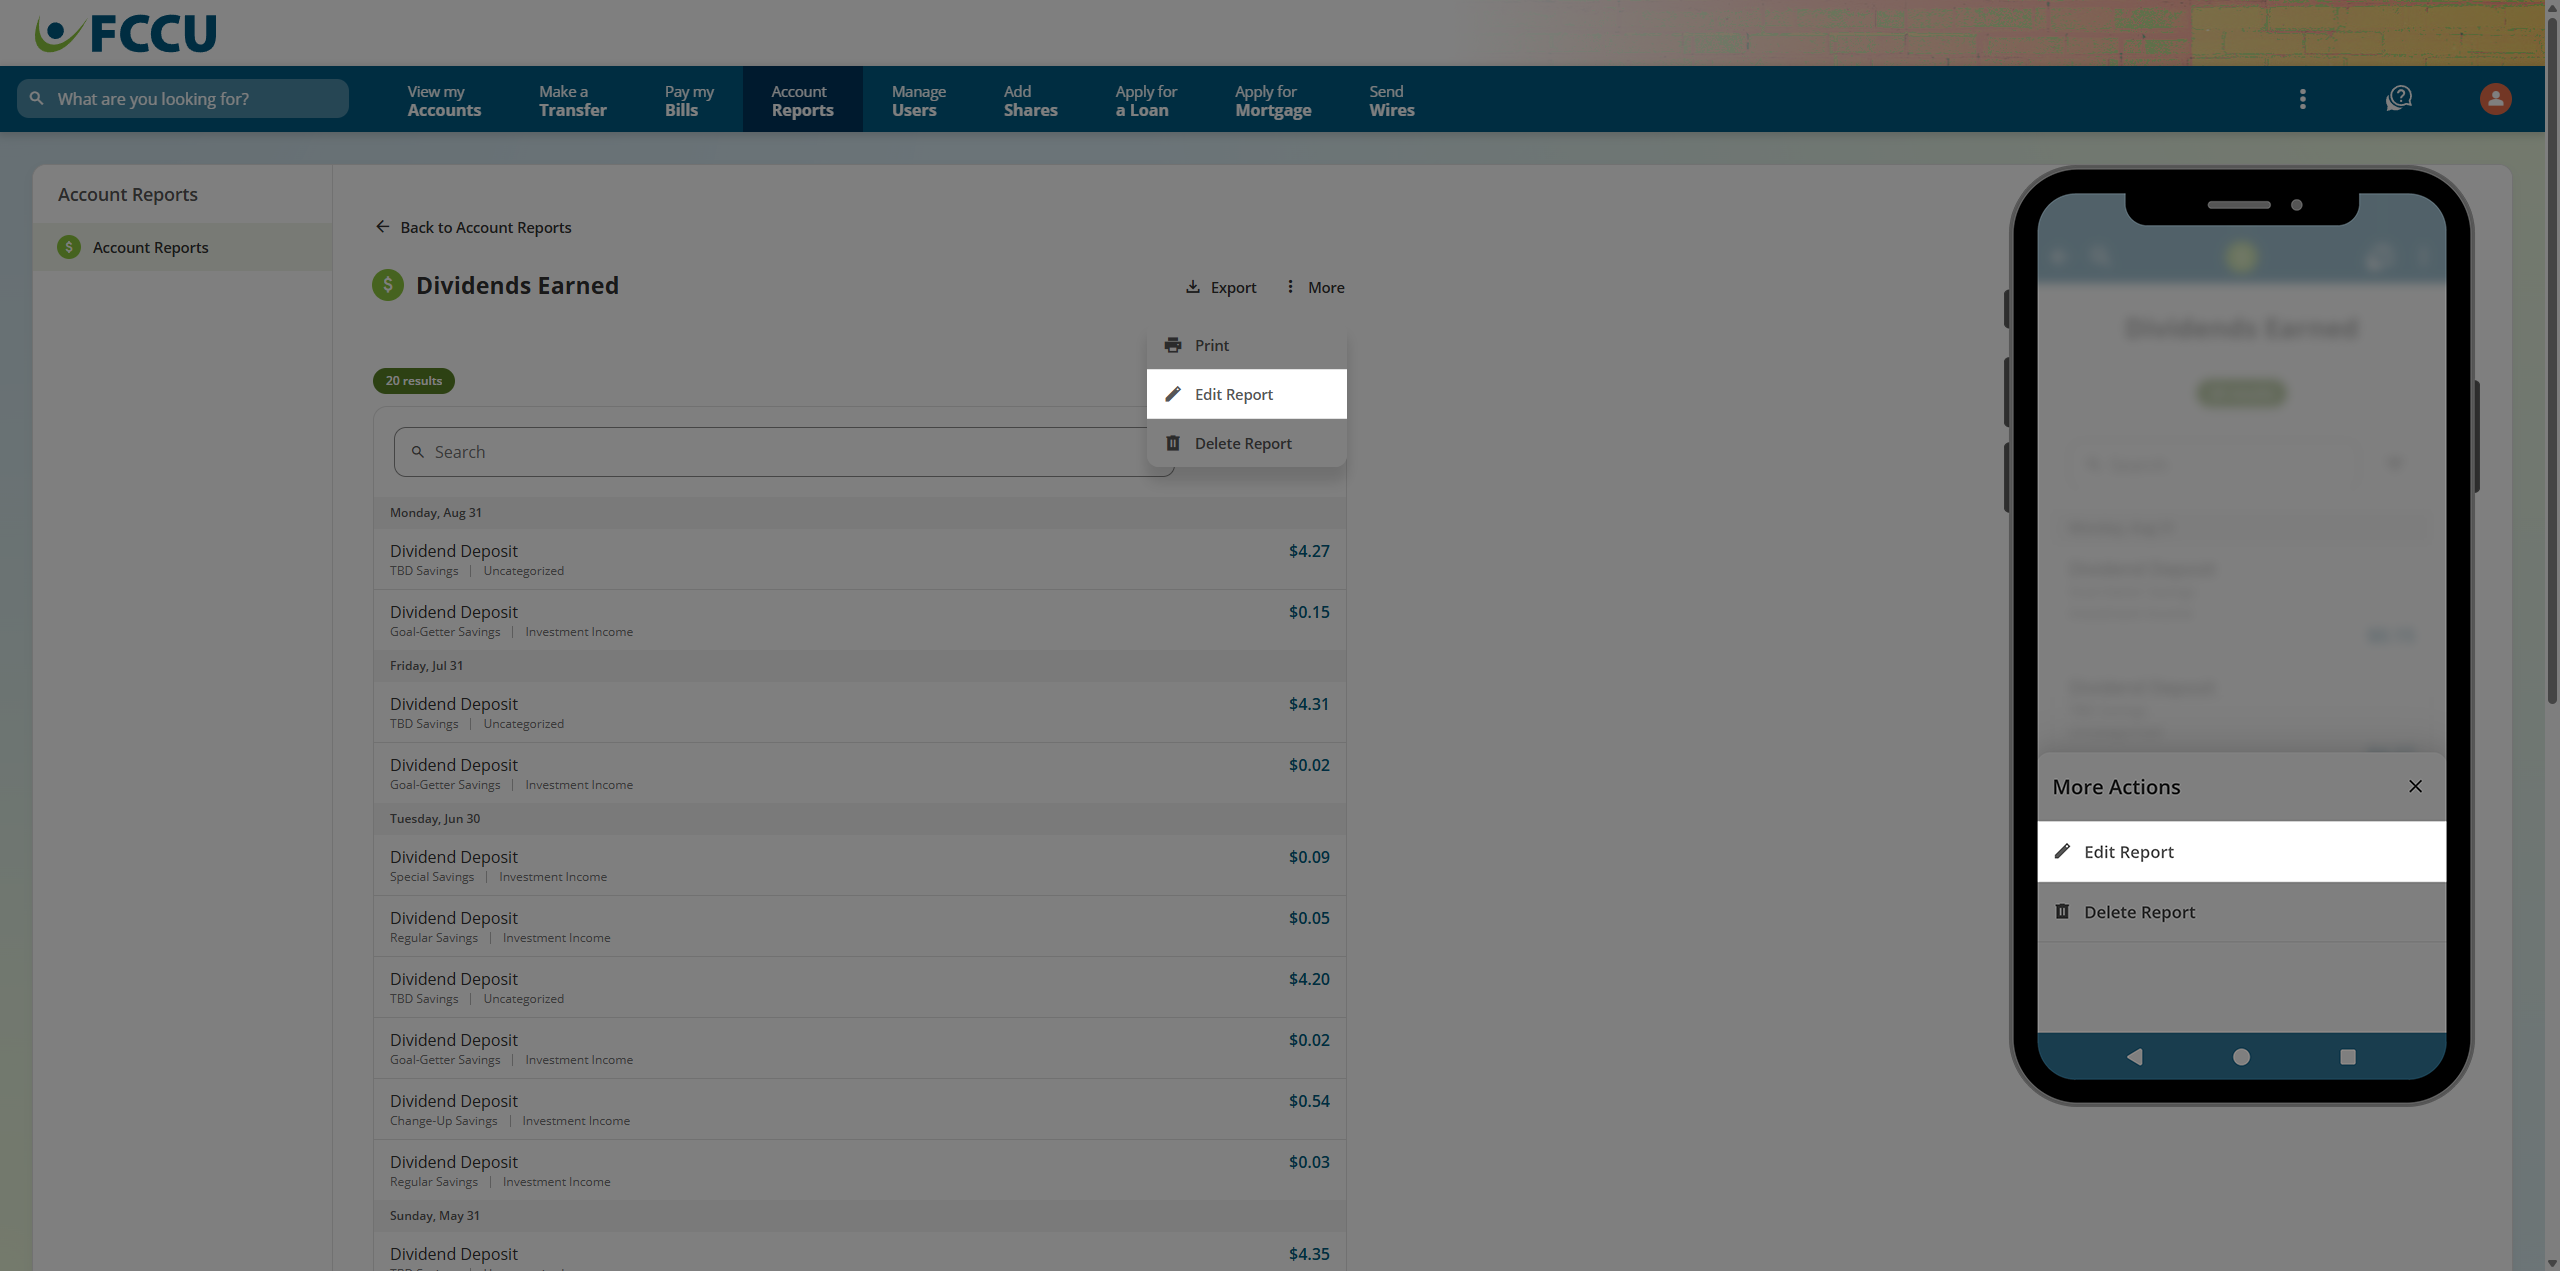
Task: Select Print from the More menu
Action: point(1246,345)
